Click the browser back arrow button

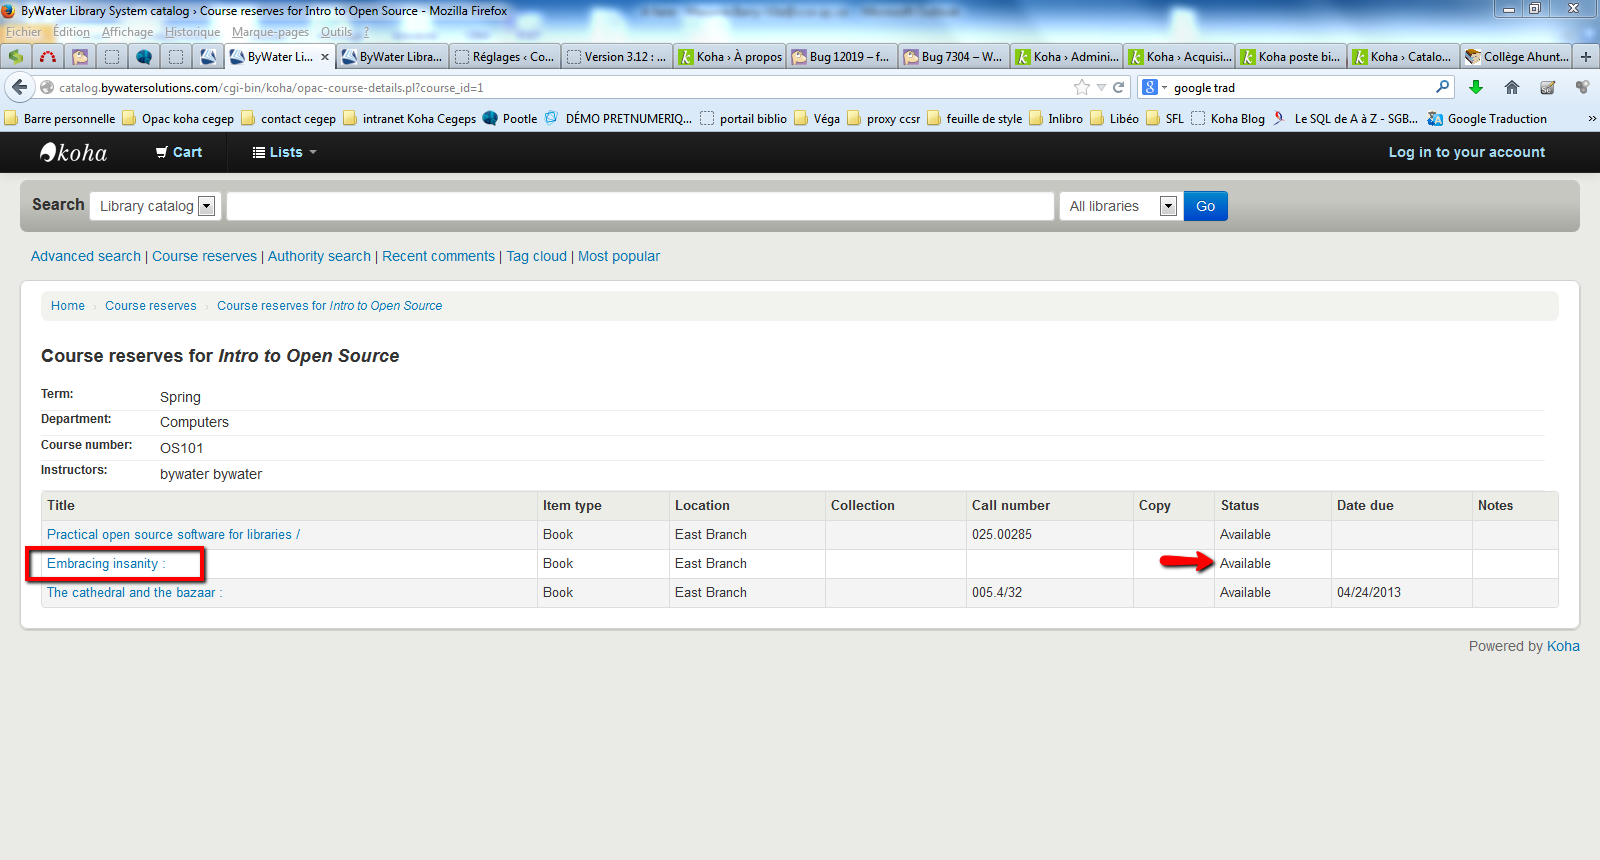[19, 87]
